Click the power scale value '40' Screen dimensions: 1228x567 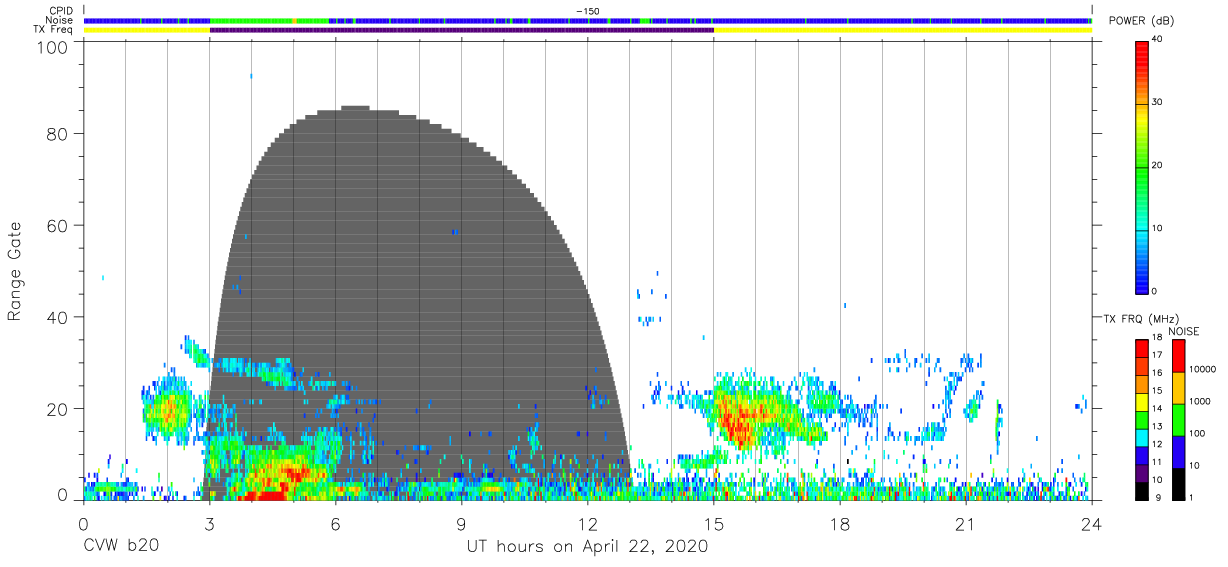[1158, 40]
